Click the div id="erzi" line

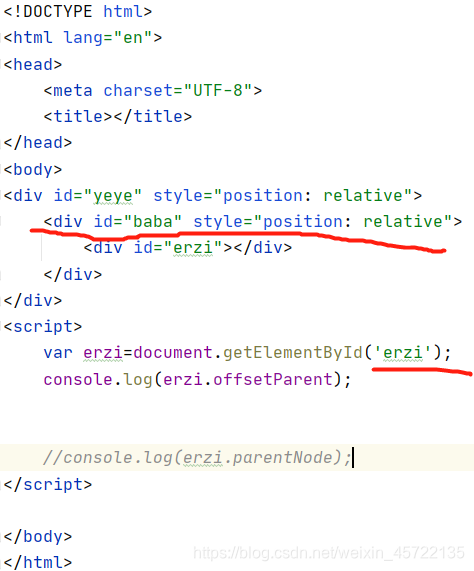pos(188,248)
